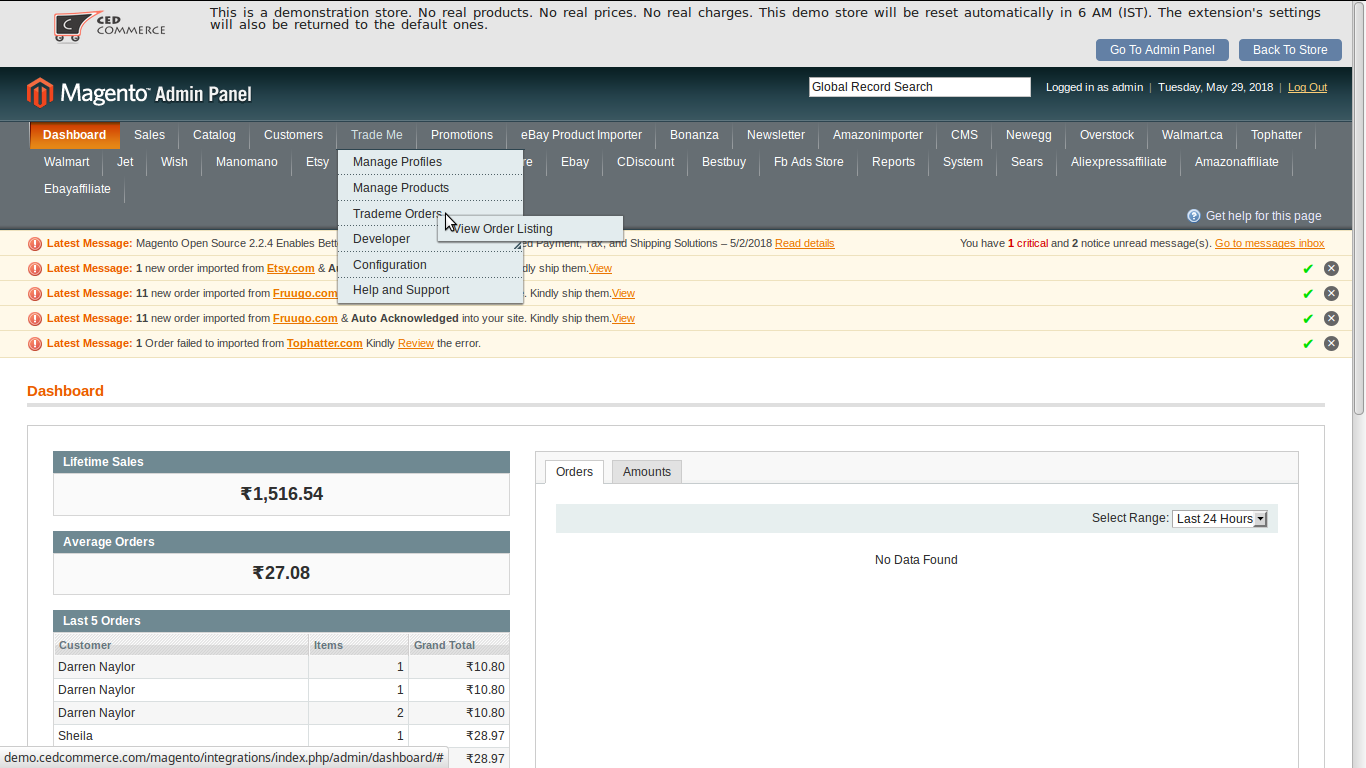Open the Ebayaffiliate menu
Image resolution: width=1366 pixels, height=768 pixels.
[77, 189]
